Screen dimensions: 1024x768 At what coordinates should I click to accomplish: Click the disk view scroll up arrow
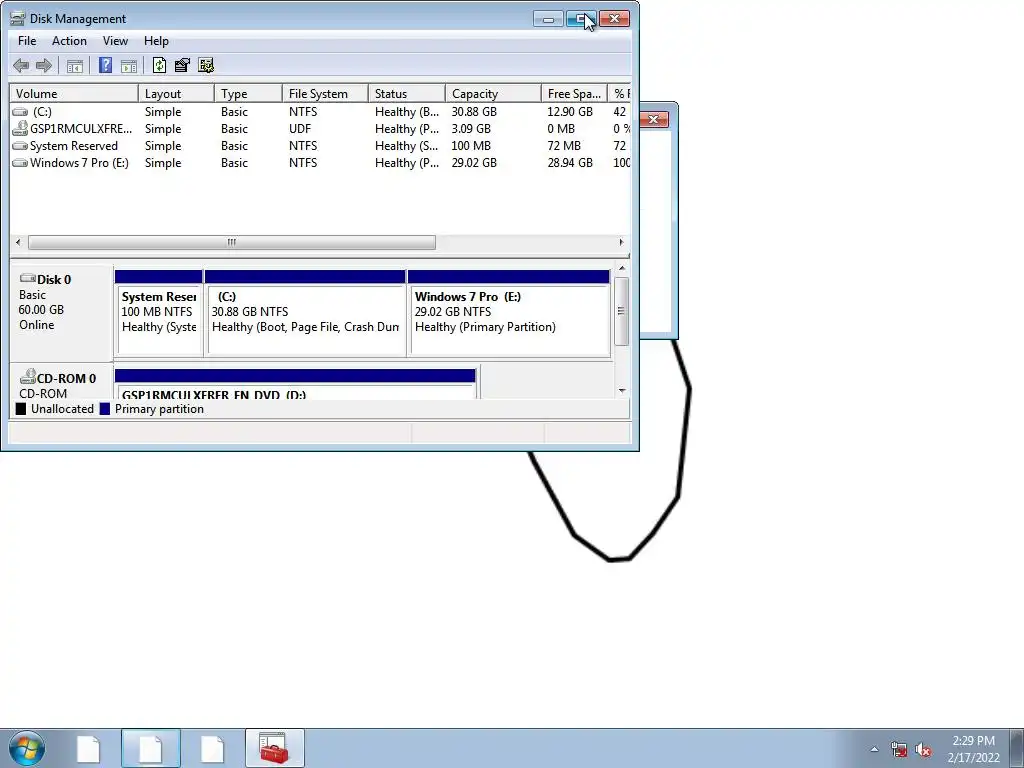pos(622,268)
